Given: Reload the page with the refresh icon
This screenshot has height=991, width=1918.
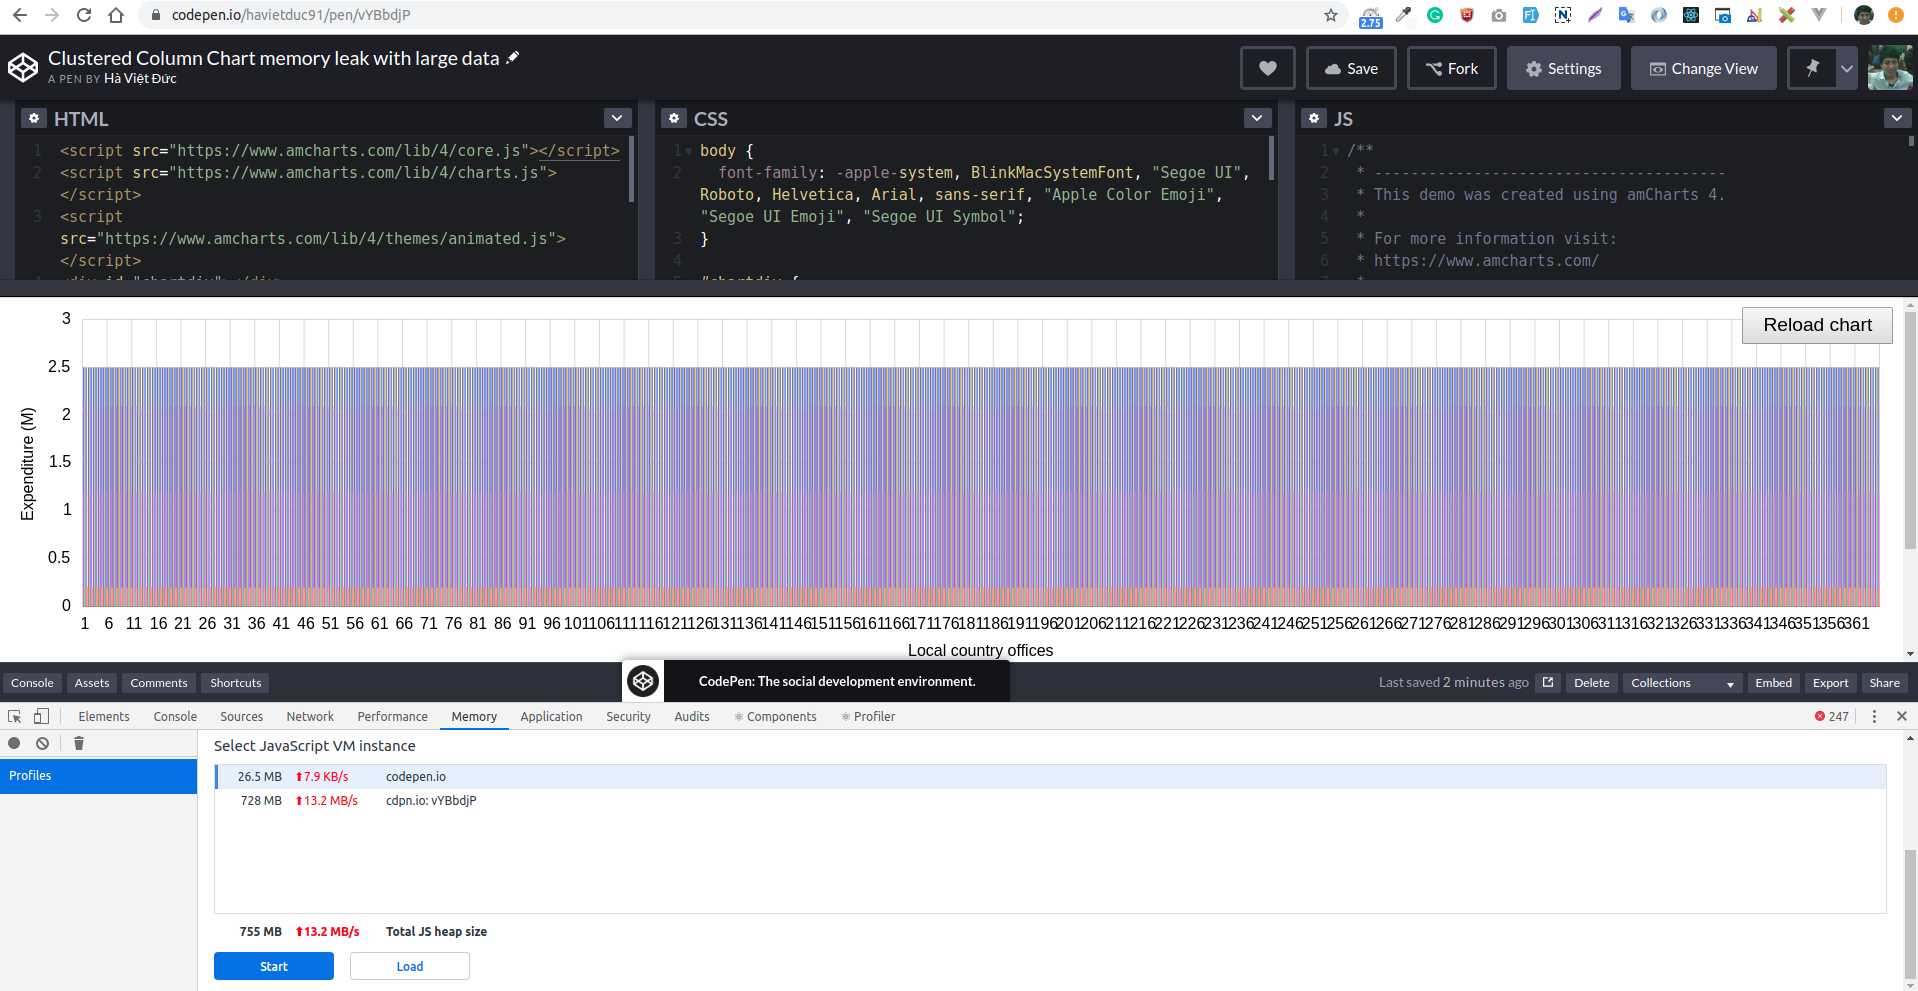Looking at the screenshot, I should 84,15.
